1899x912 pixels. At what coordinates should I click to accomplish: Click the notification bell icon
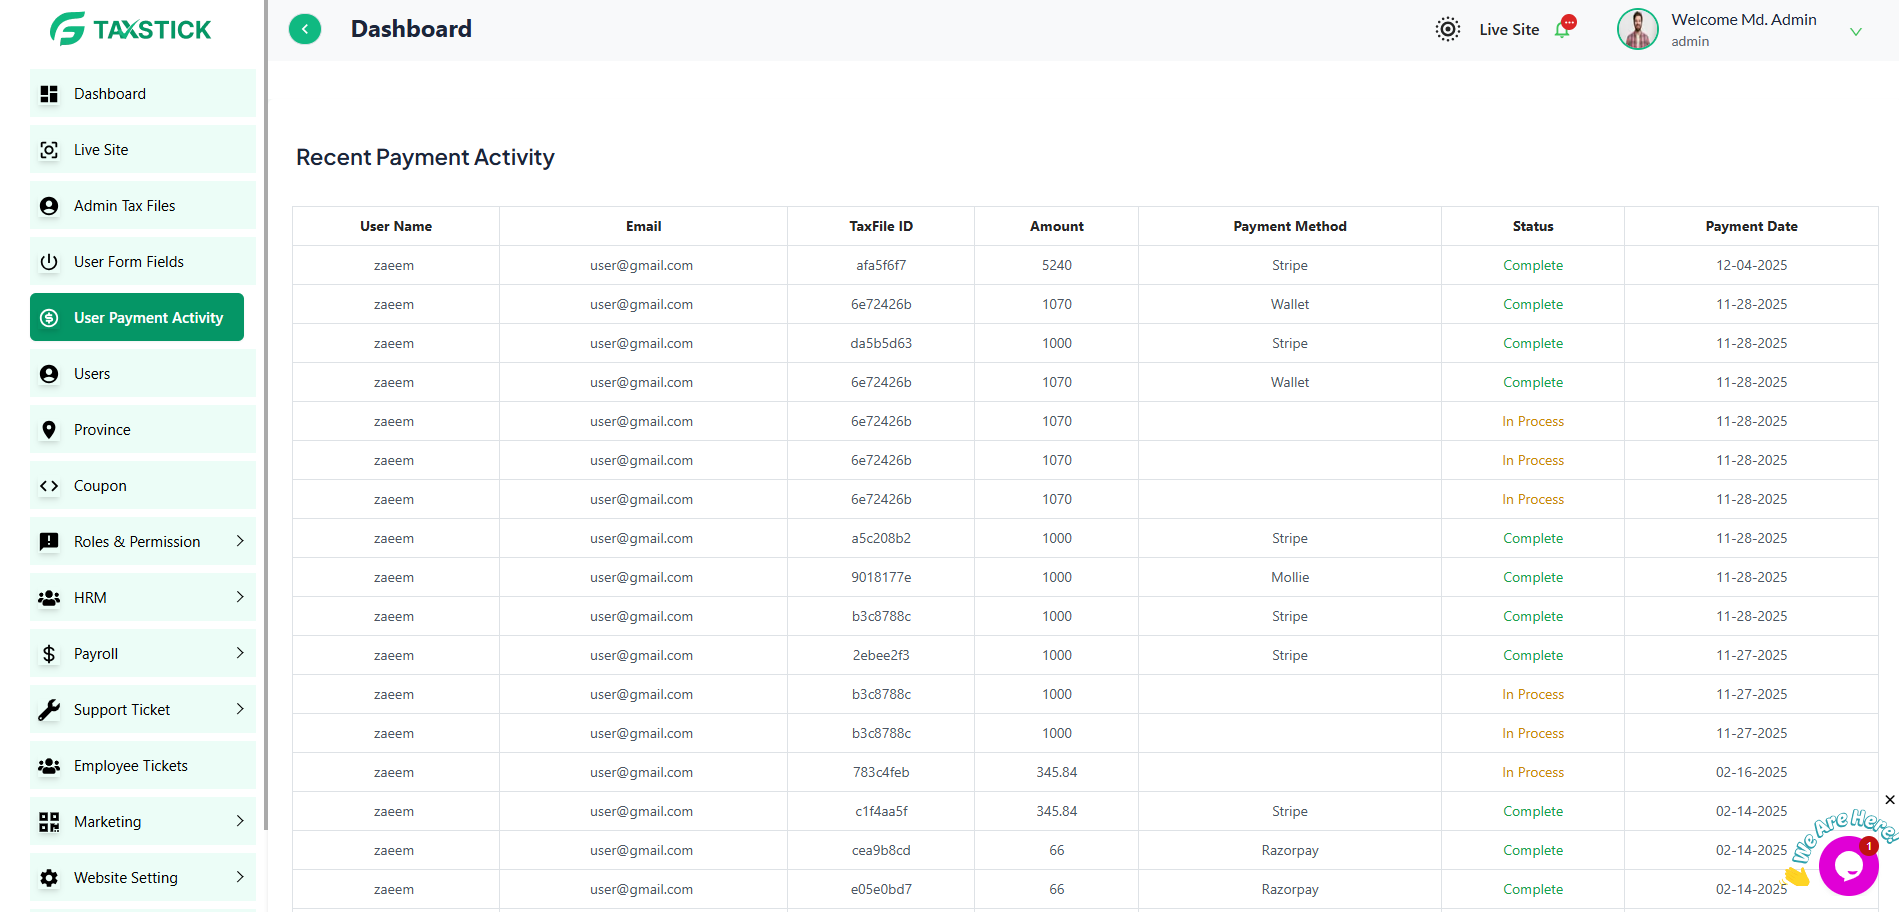coord(1562,30)
